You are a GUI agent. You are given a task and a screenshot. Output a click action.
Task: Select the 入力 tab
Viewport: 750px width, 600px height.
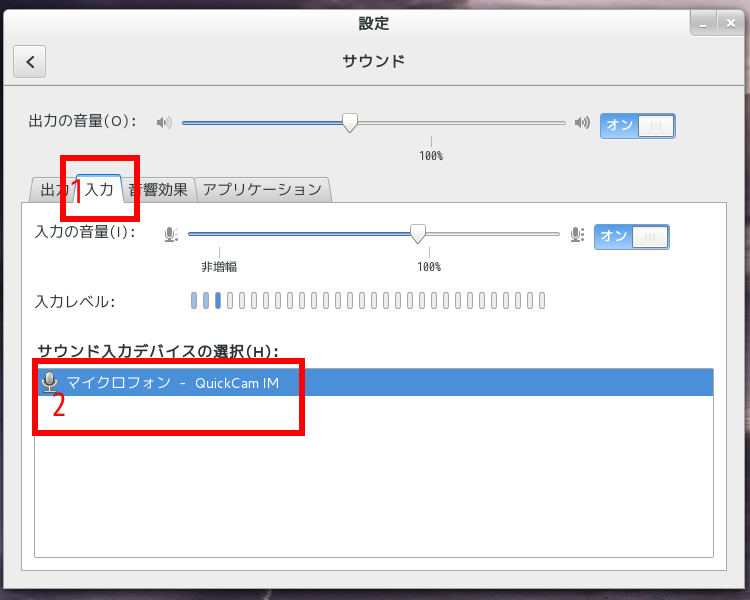(x=99, y=189)
